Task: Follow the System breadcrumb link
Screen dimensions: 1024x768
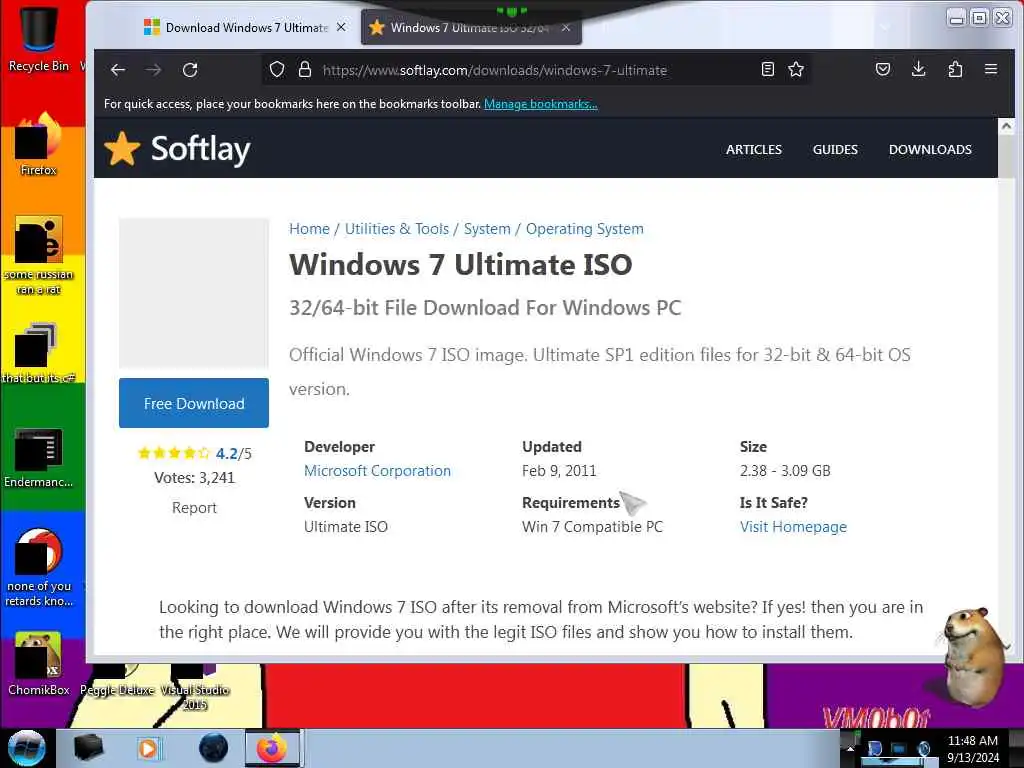Action: (487, 229)
